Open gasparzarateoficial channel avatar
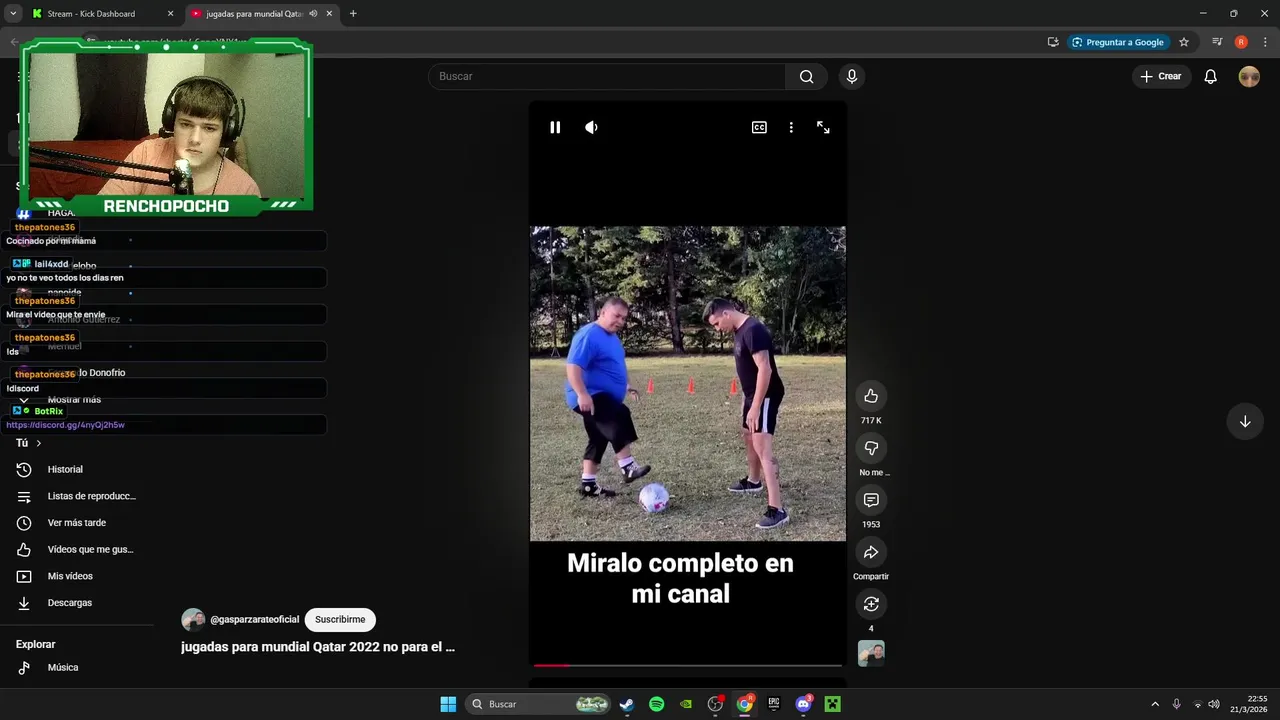The height and width of the screenshot is (720, 1280). tap(193, 619)
